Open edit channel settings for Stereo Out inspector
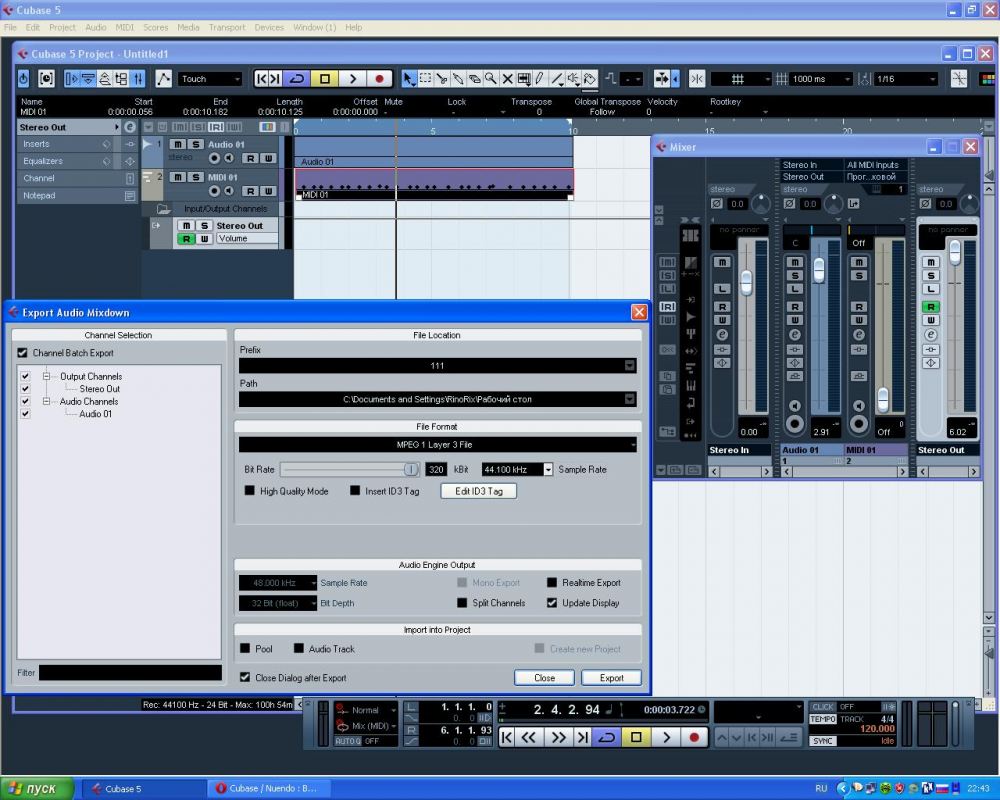 pyautogui.click(x=129, y=127)
